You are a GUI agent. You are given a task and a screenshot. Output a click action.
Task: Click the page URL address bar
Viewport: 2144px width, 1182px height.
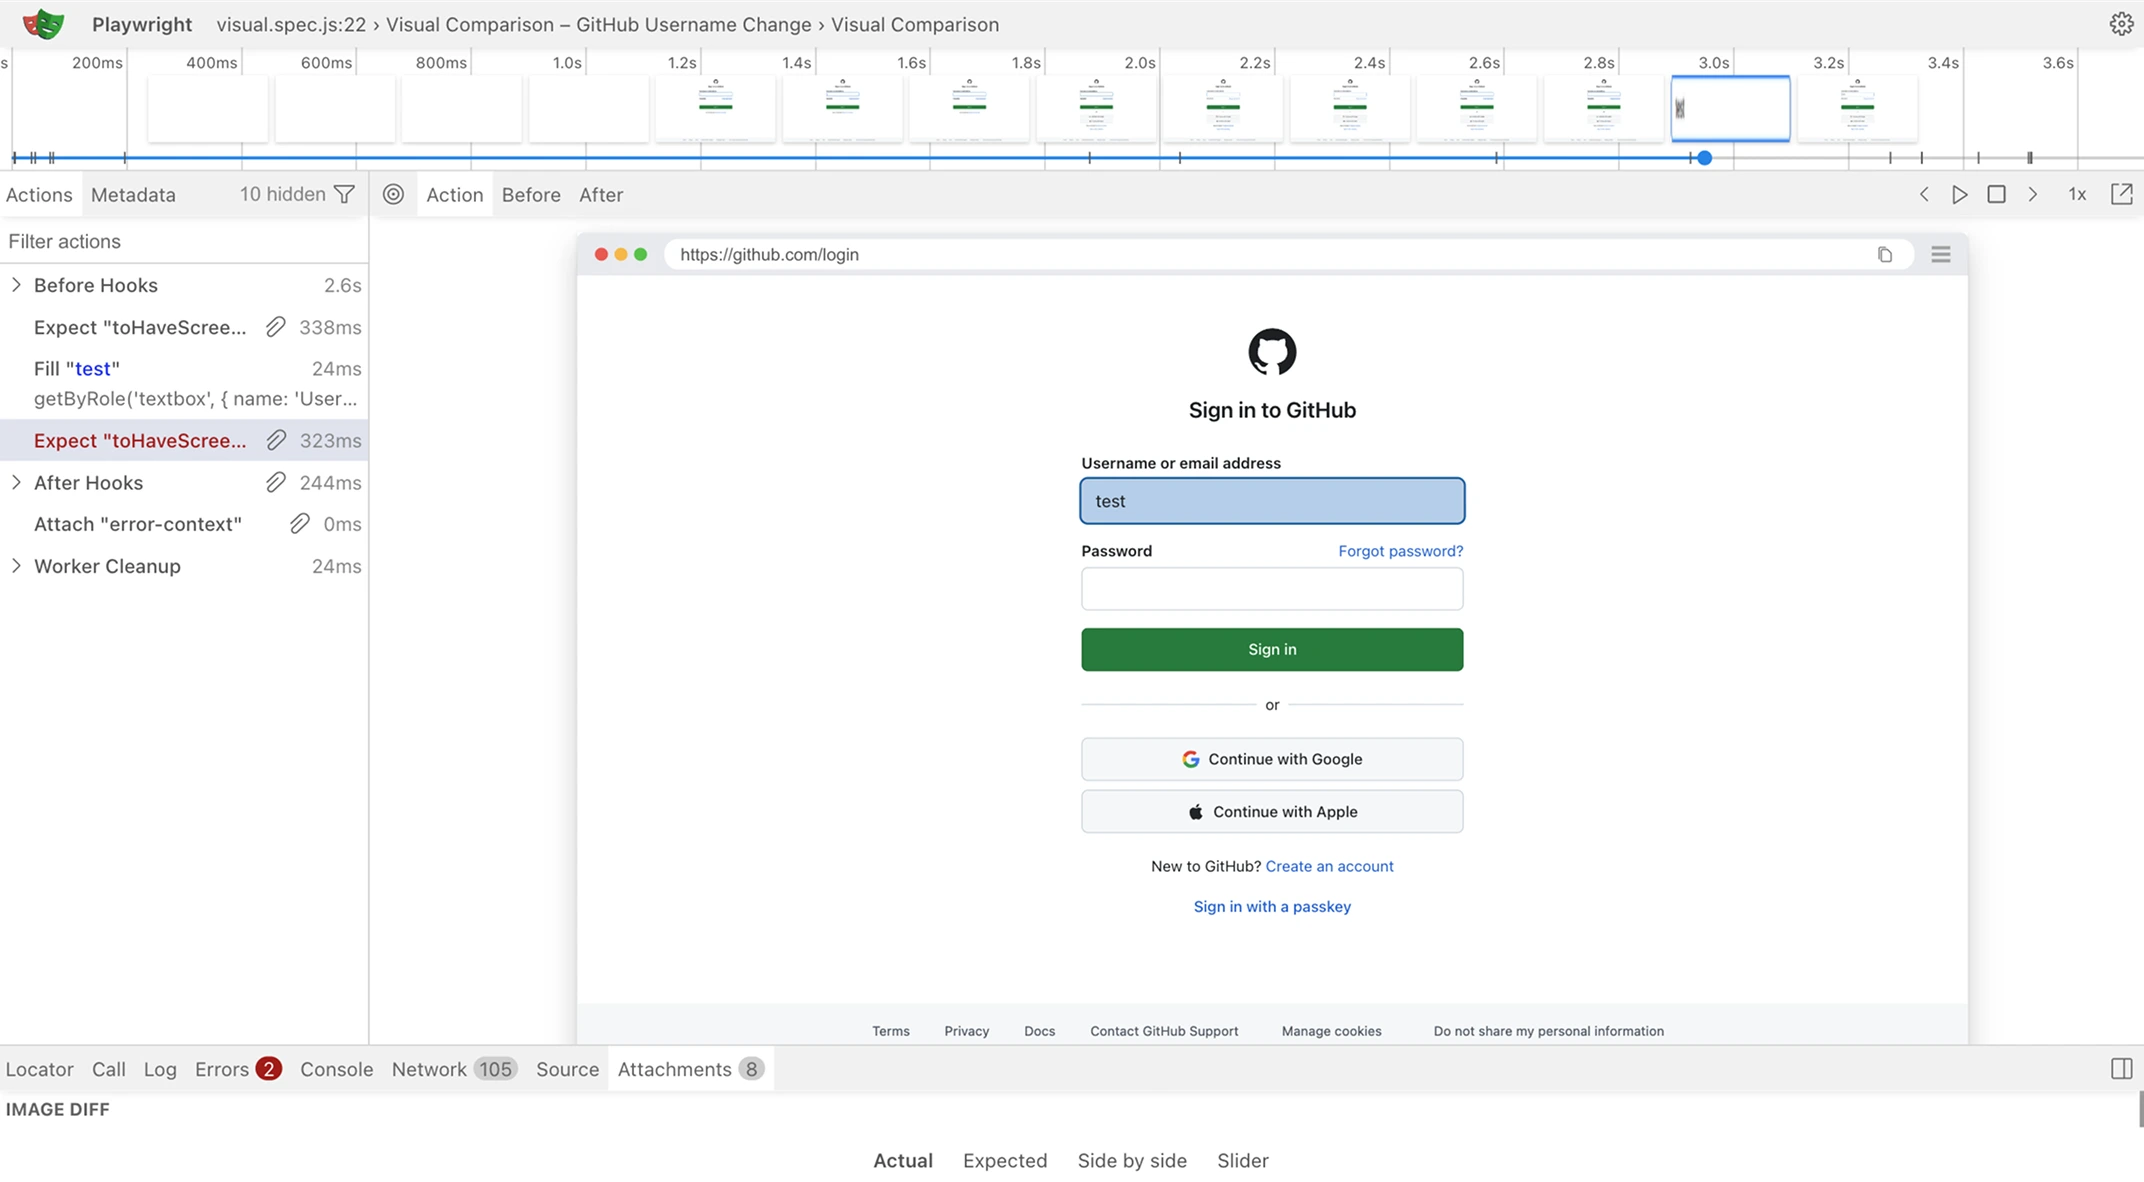pyautogui.click(x=1289, y=254)
